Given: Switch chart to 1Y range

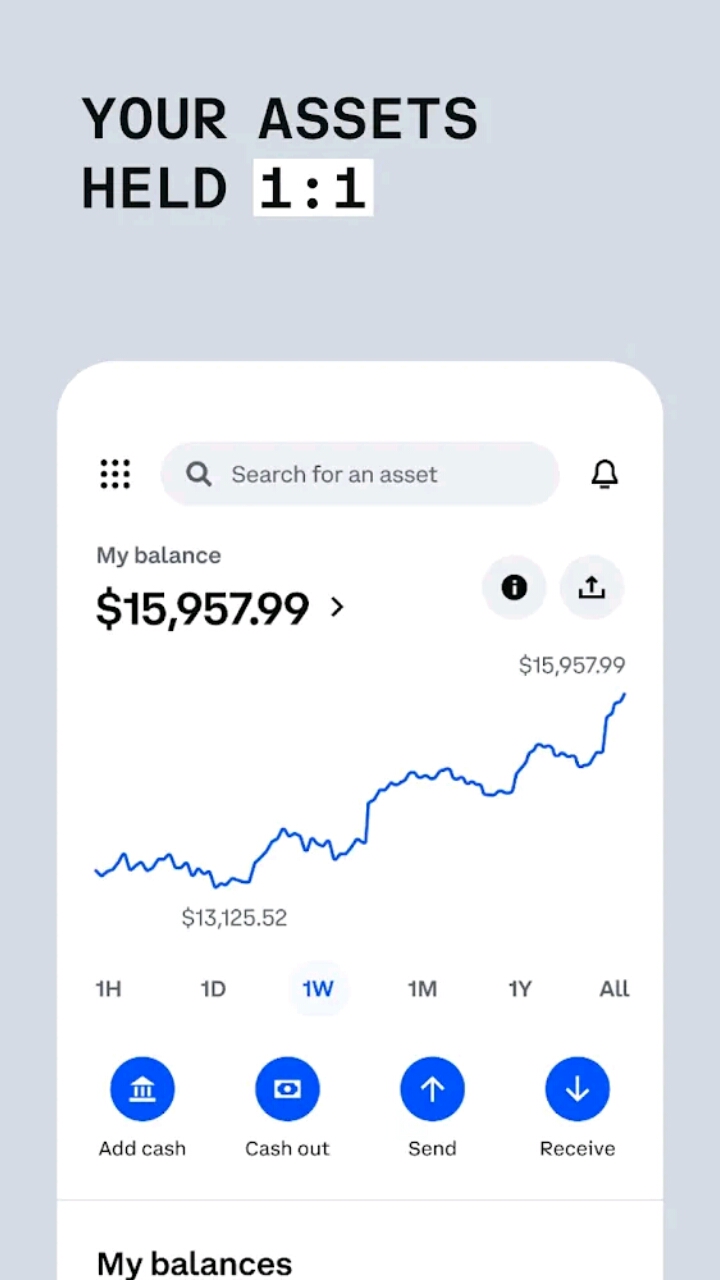Looking at the screenshot, I should tap(520, 989).
